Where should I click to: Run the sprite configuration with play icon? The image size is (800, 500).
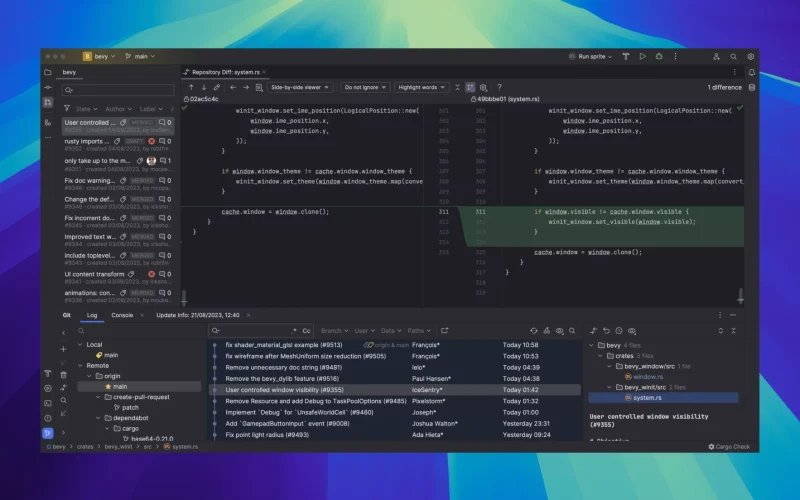click(642, 57)
